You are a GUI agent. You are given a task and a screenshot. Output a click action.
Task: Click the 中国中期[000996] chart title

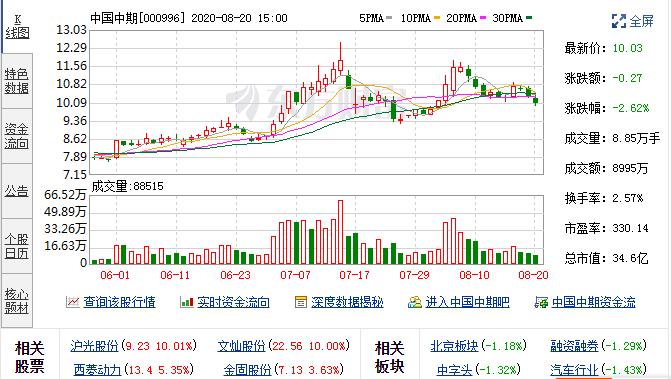coord(138,18)
